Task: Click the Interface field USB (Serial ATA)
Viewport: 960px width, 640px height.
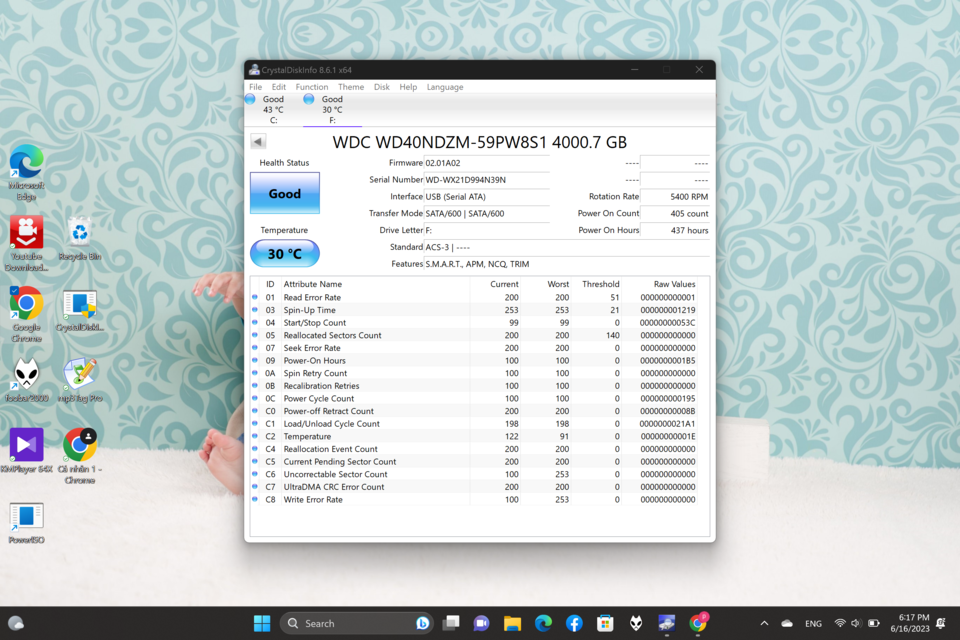Action: (x=487, y=197)
